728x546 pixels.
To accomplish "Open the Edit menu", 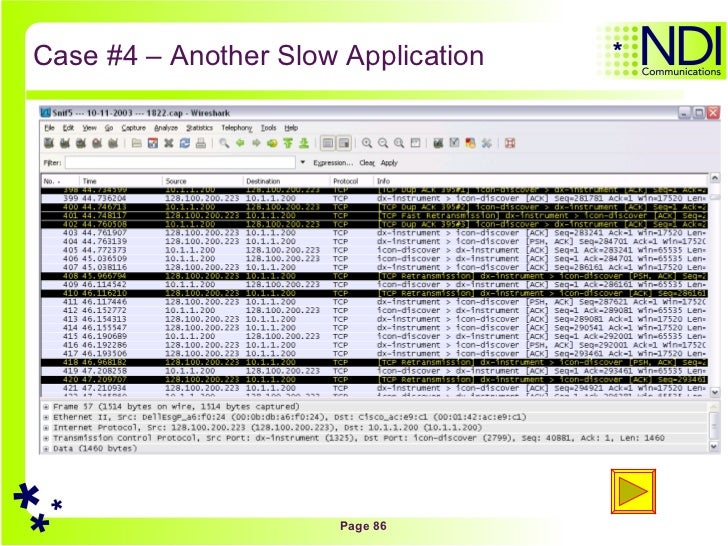I will coord(68,128).
